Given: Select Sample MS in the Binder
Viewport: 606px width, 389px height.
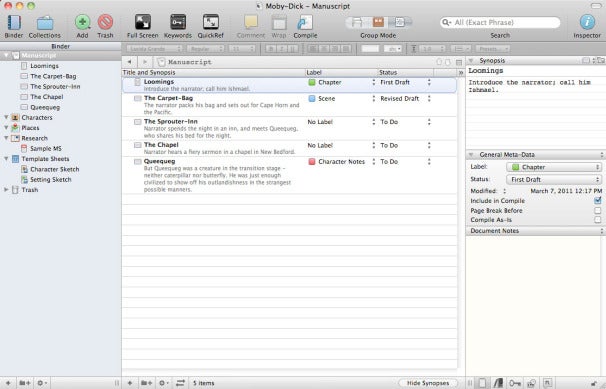Looking at the screenshot, I should point(46,148).
